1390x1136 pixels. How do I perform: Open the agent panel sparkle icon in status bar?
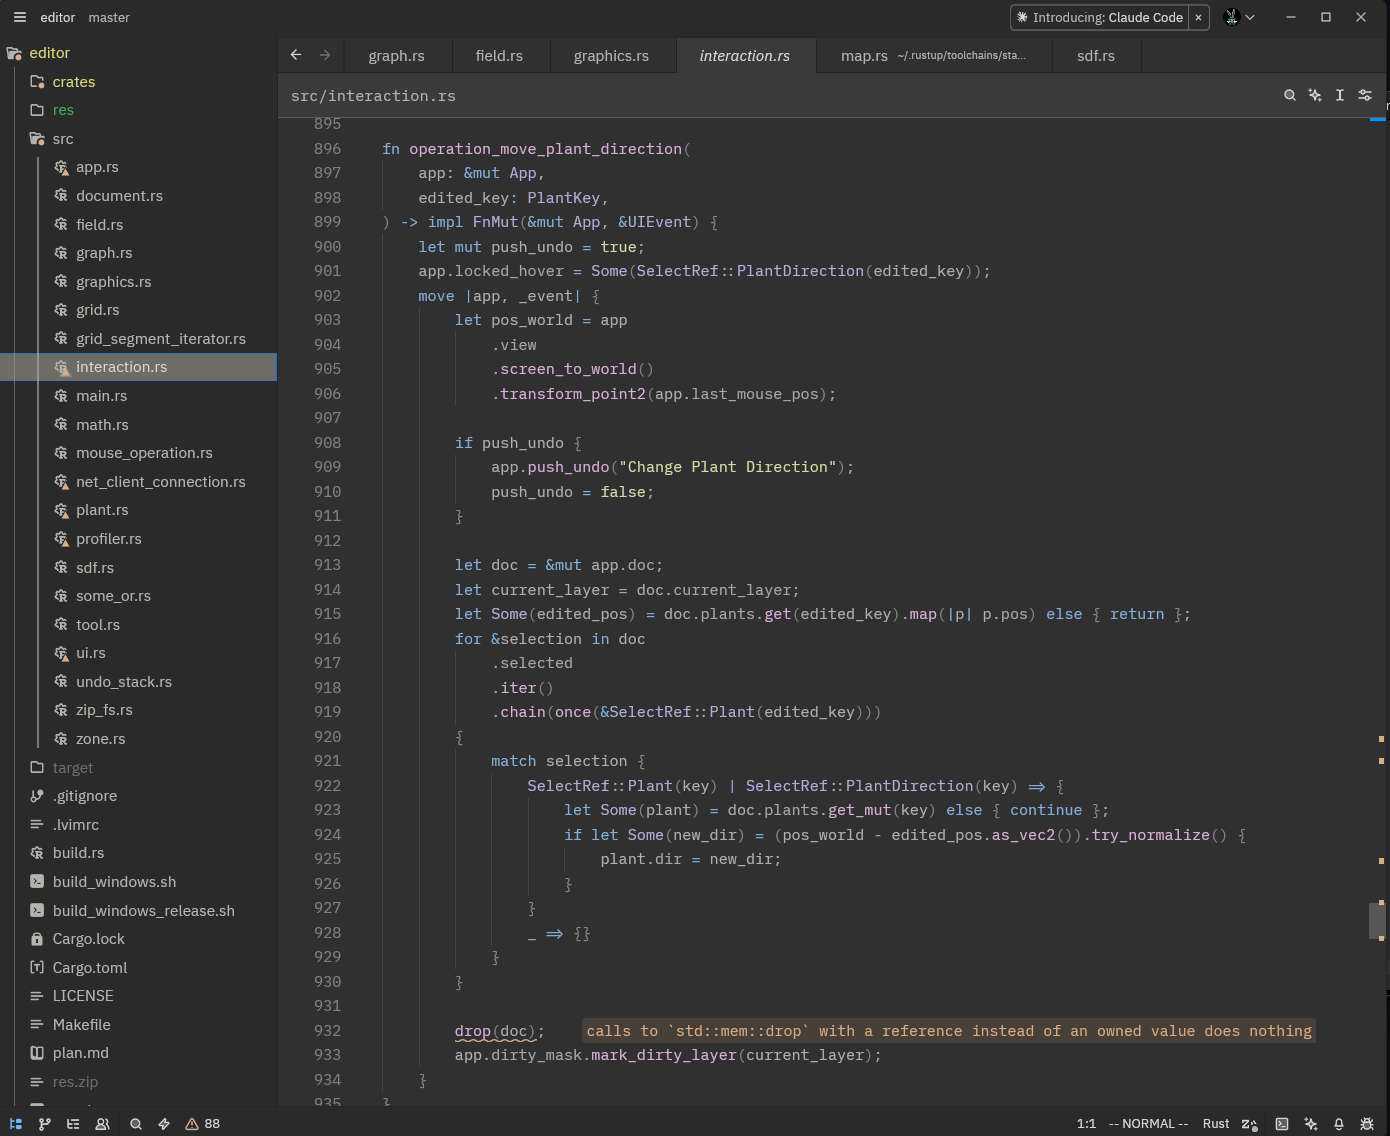1311,1124
